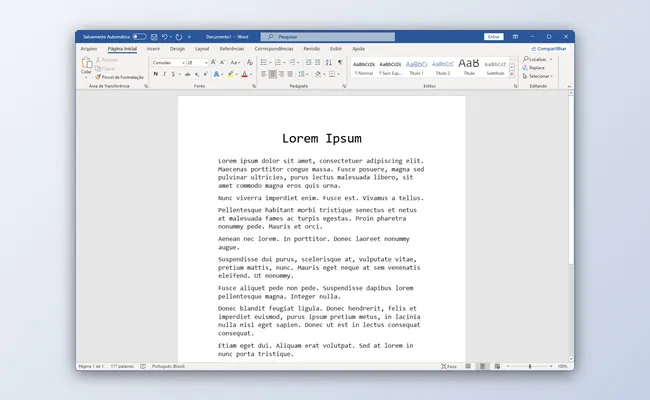Click the bullets list icon
This screenshot has width=650, height=400.
264,63
